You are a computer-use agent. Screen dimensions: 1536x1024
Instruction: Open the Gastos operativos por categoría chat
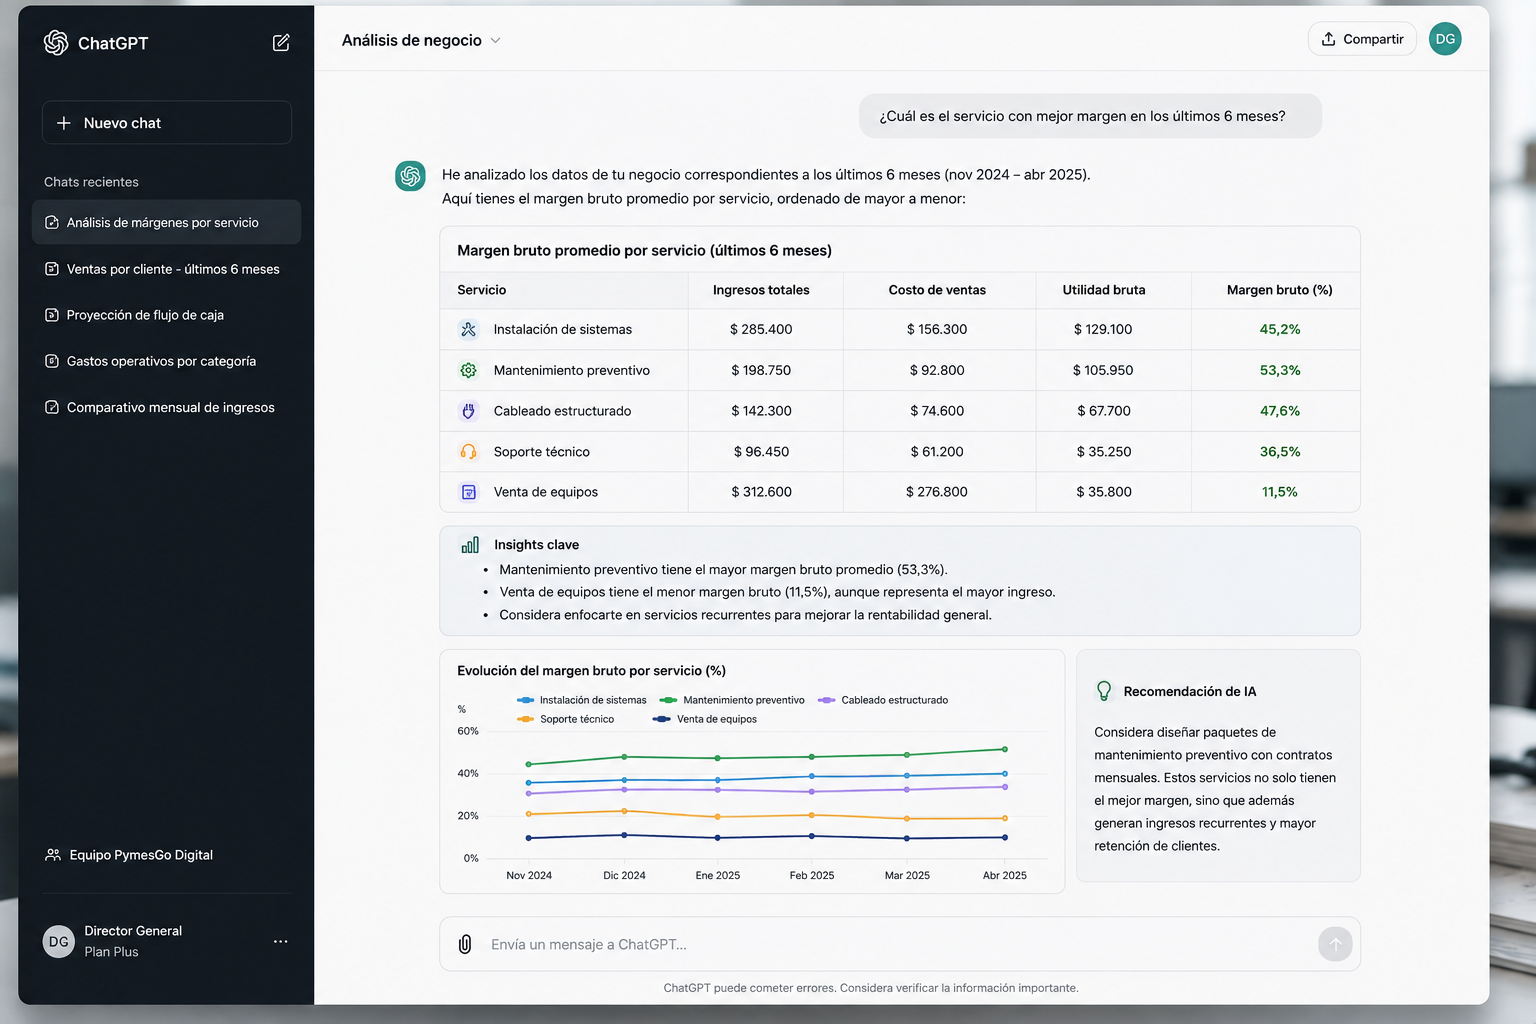(166, 361)
